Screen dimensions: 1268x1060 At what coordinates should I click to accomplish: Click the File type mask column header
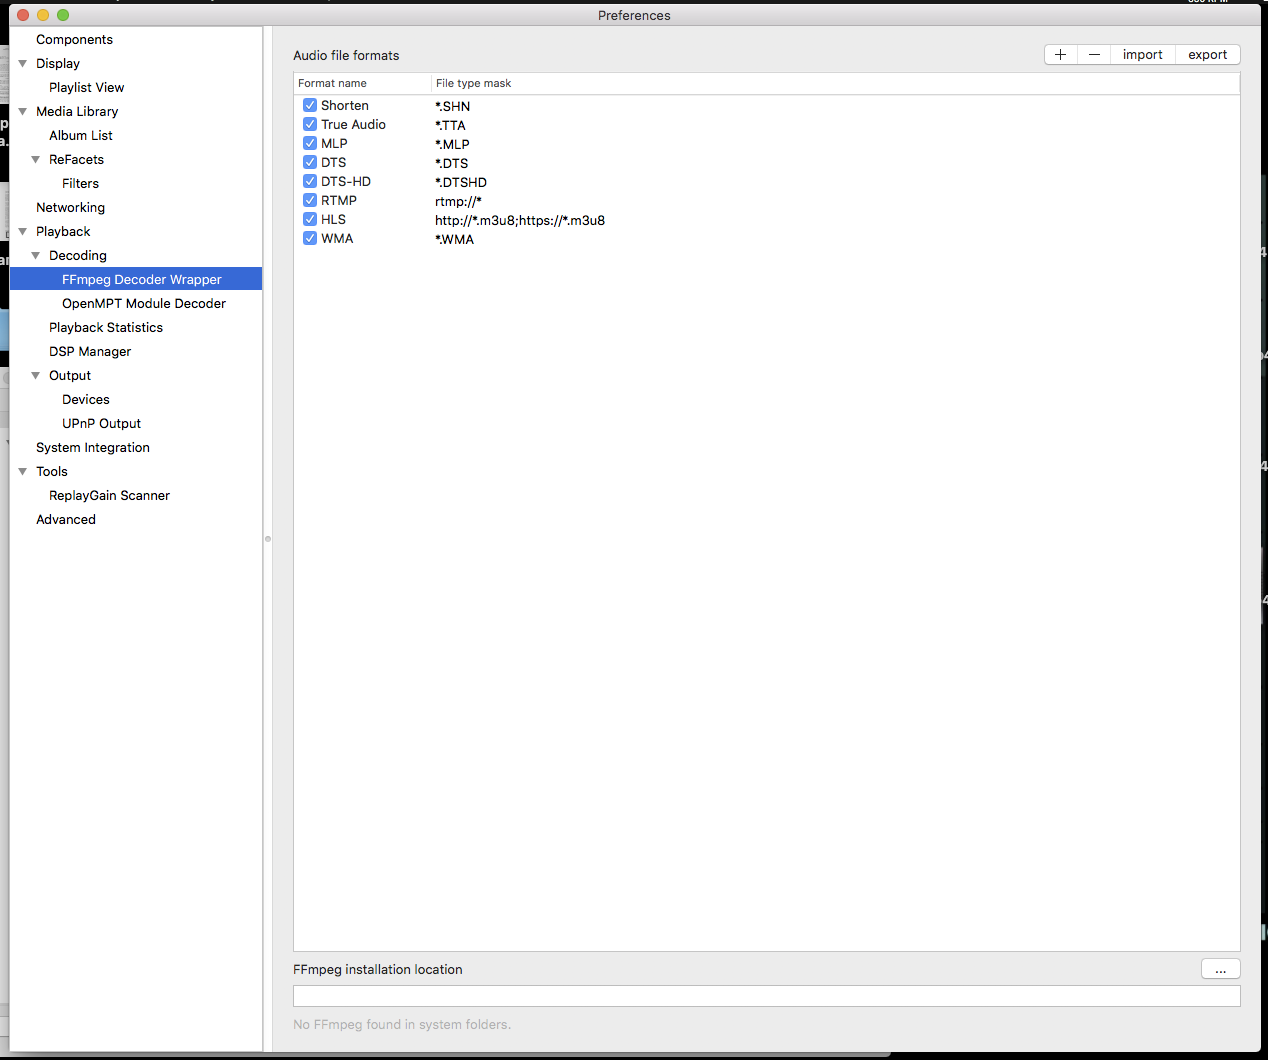tap(473, 83)
